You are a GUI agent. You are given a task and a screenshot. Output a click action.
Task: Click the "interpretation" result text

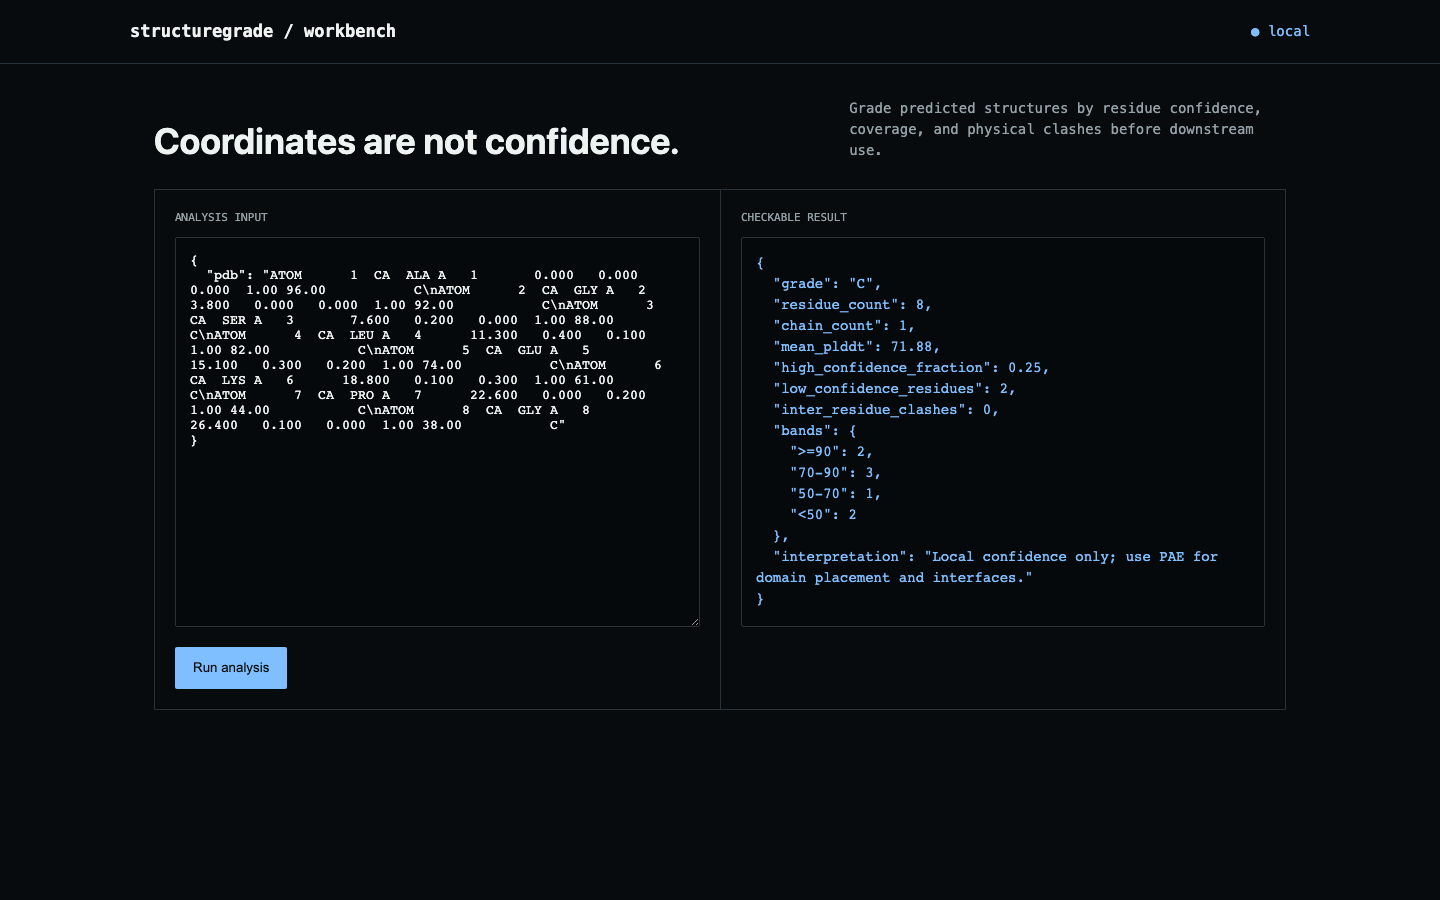tap(987, 567)
